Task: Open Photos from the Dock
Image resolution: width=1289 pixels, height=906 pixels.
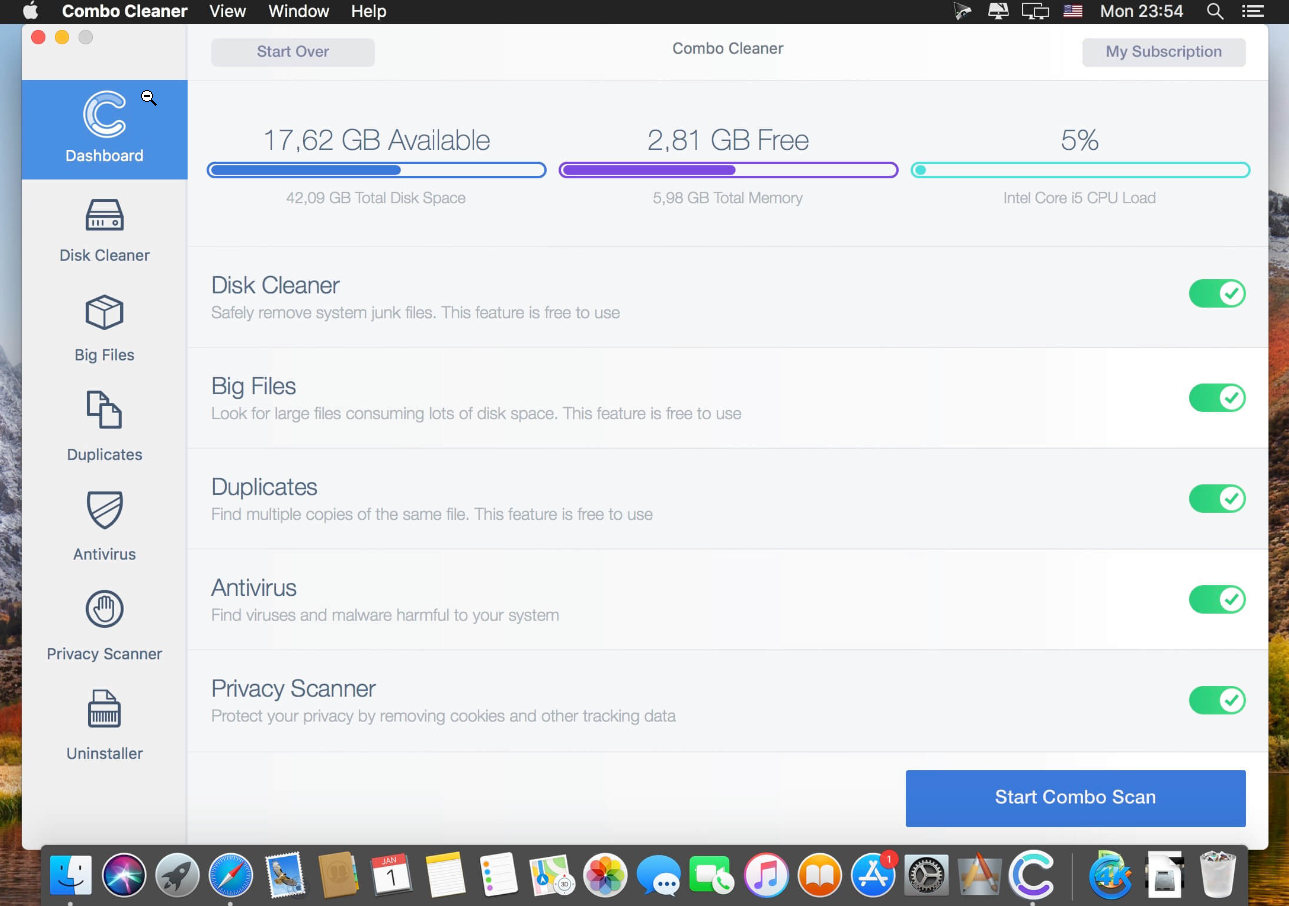Action: (x=605, y=876)
